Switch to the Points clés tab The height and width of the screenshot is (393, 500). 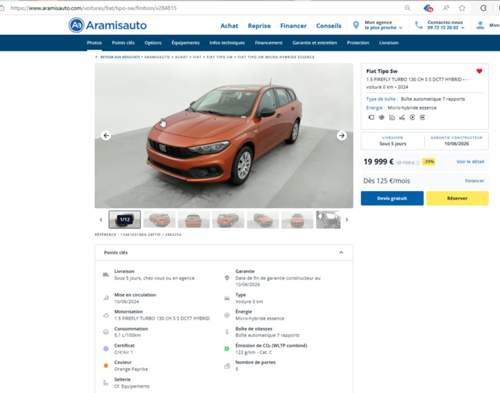123,43
